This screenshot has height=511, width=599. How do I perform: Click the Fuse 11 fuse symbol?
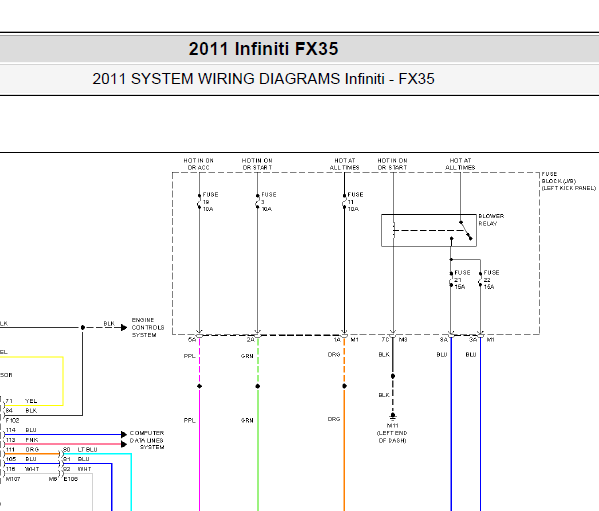click(x=344, y=202)
